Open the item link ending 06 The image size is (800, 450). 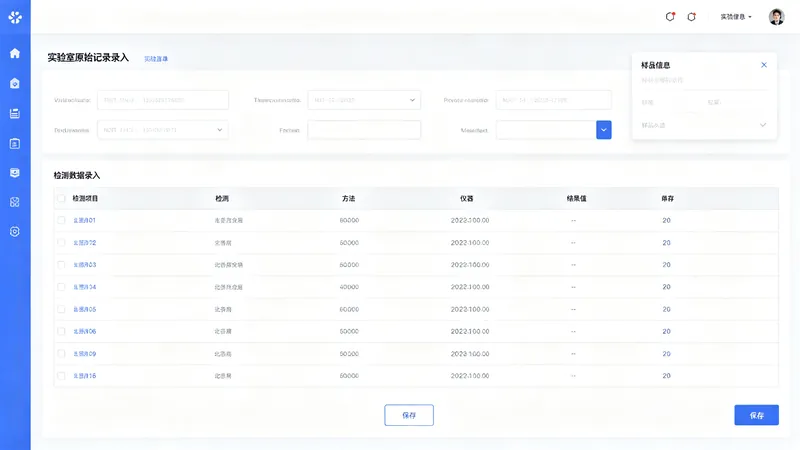click(84, 332)
